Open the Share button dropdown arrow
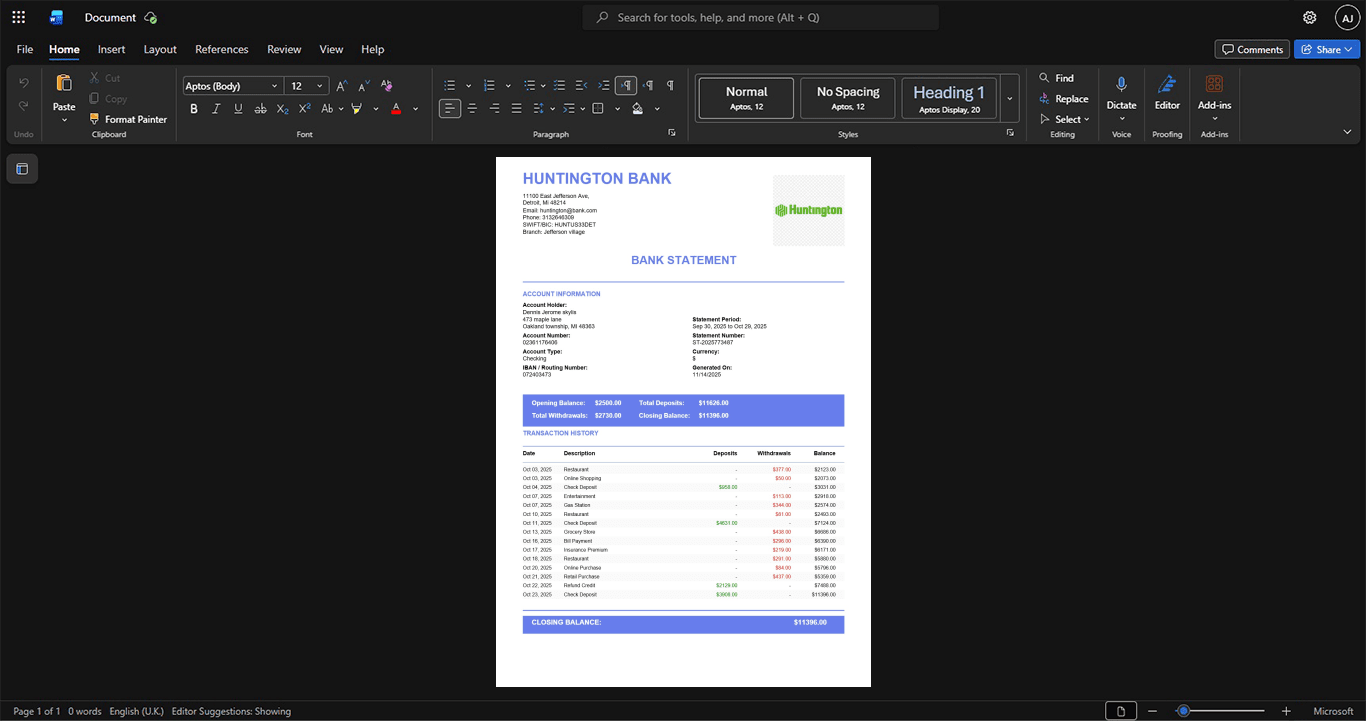Image resolution: width=1366 pixels, height=721 pixels. [x=1349, y=49]
